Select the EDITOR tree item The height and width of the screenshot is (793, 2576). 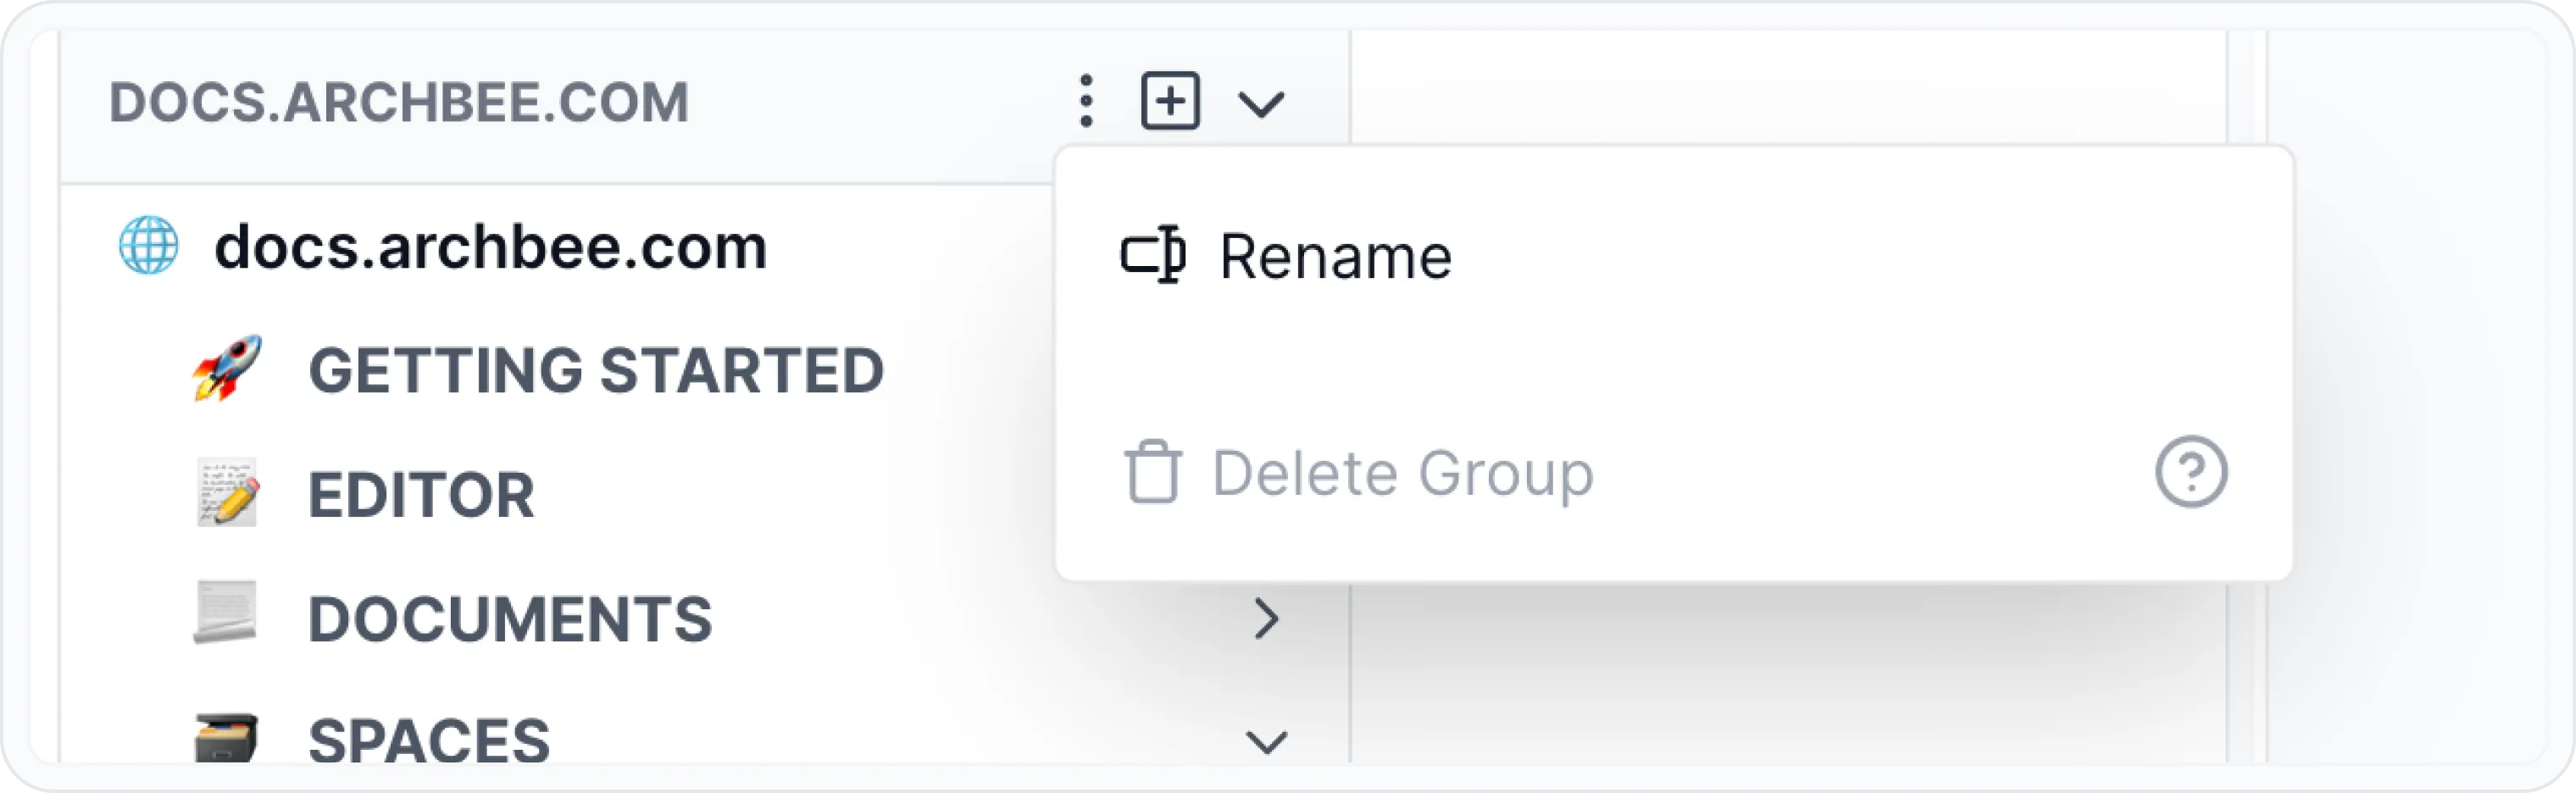pyautogui.click(x=421, y=495)
